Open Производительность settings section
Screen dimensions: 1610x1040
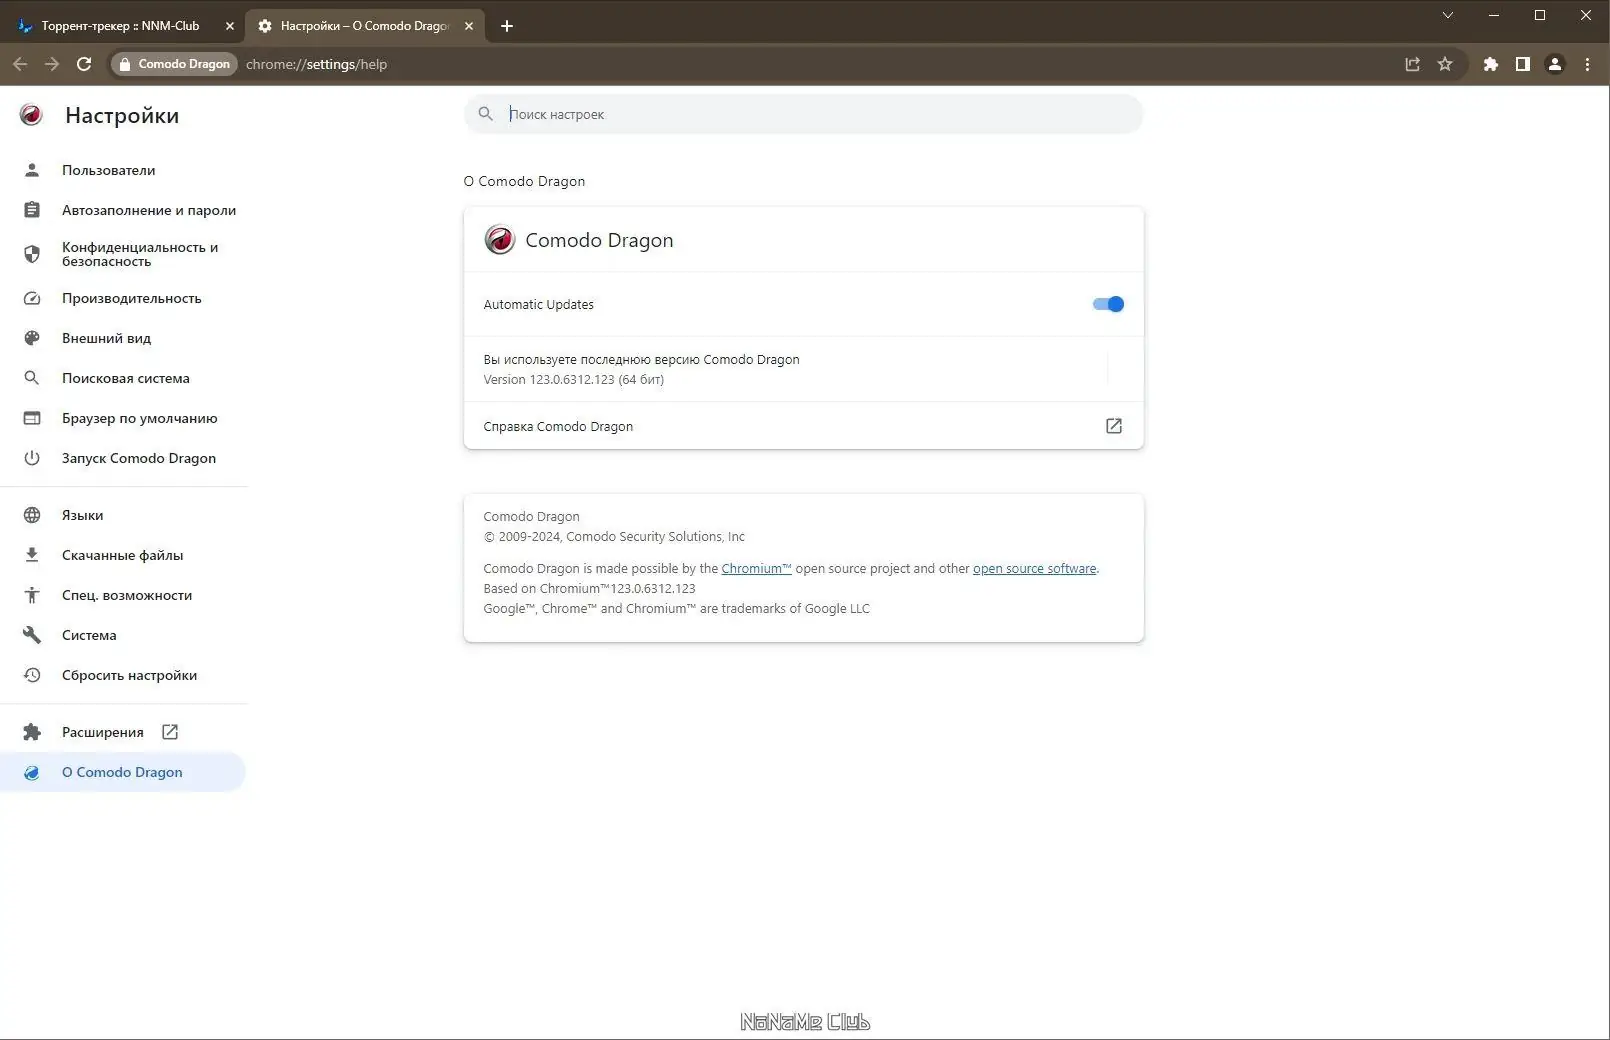point(124,298)
